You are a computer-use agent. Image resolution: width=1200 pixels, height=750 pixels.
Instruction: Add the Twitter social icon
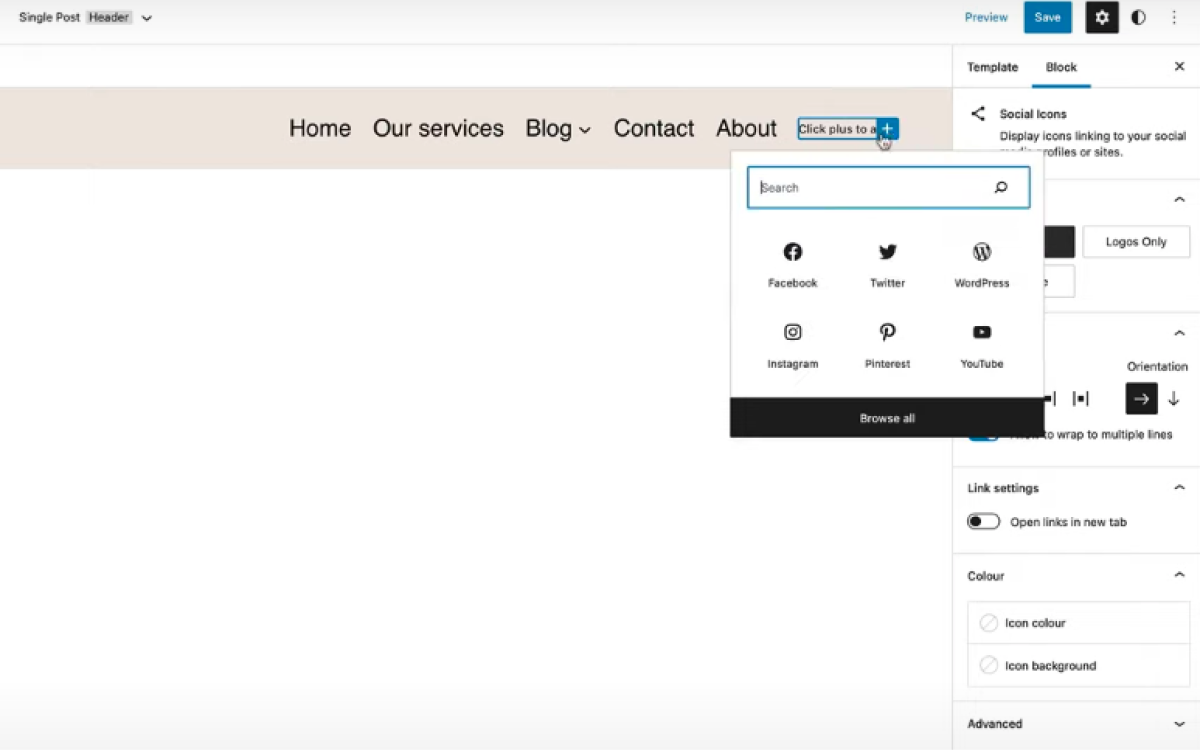pyautogui.click(x=887, y=264)
